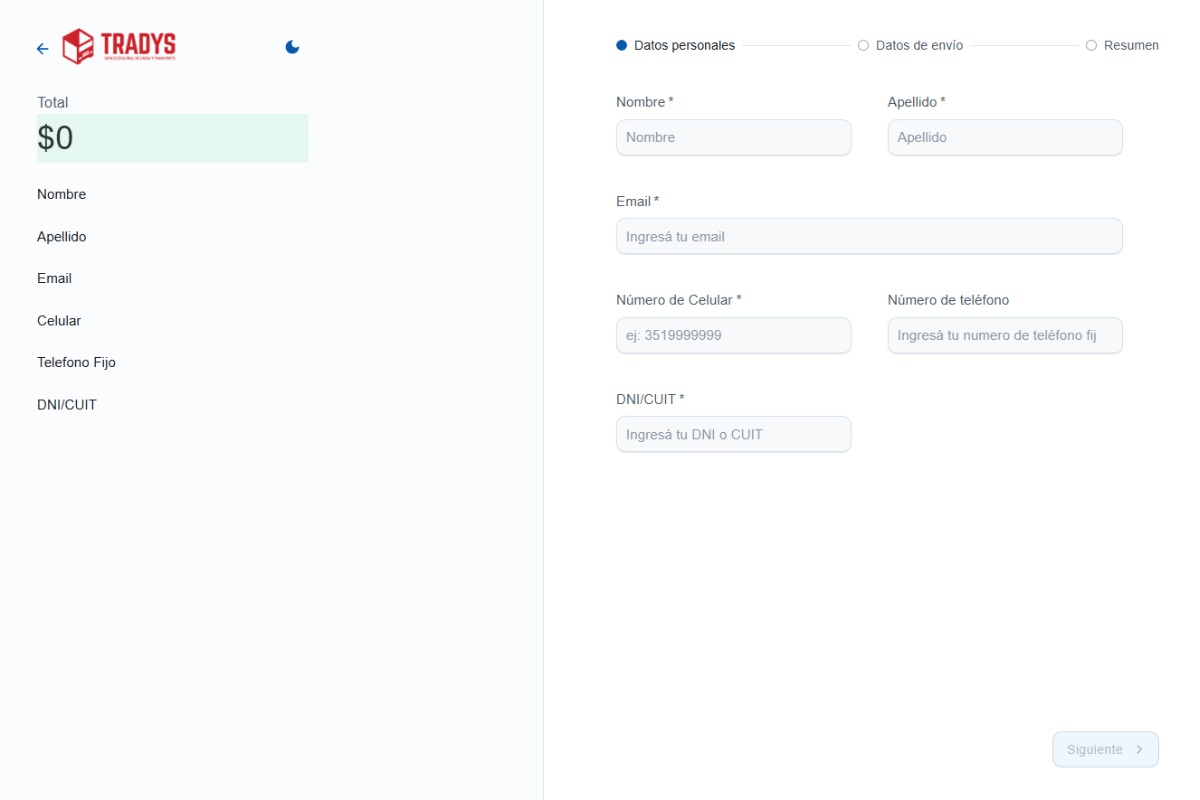Click the Número de Celular input
This screenshot has height=800, width=1200.
point(733,336)
